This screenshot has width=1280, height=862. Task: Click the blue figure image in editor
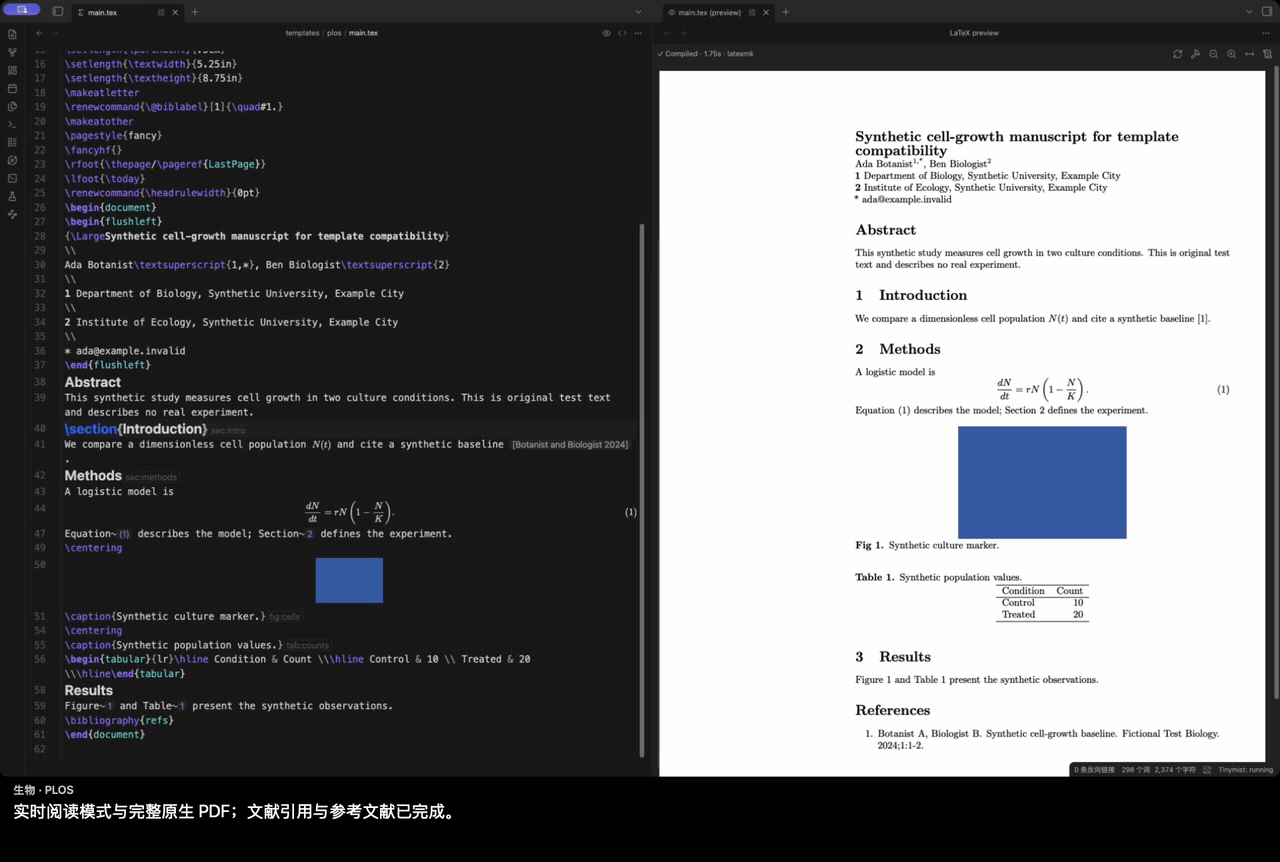pyautogui.click(x=349, y=580)
